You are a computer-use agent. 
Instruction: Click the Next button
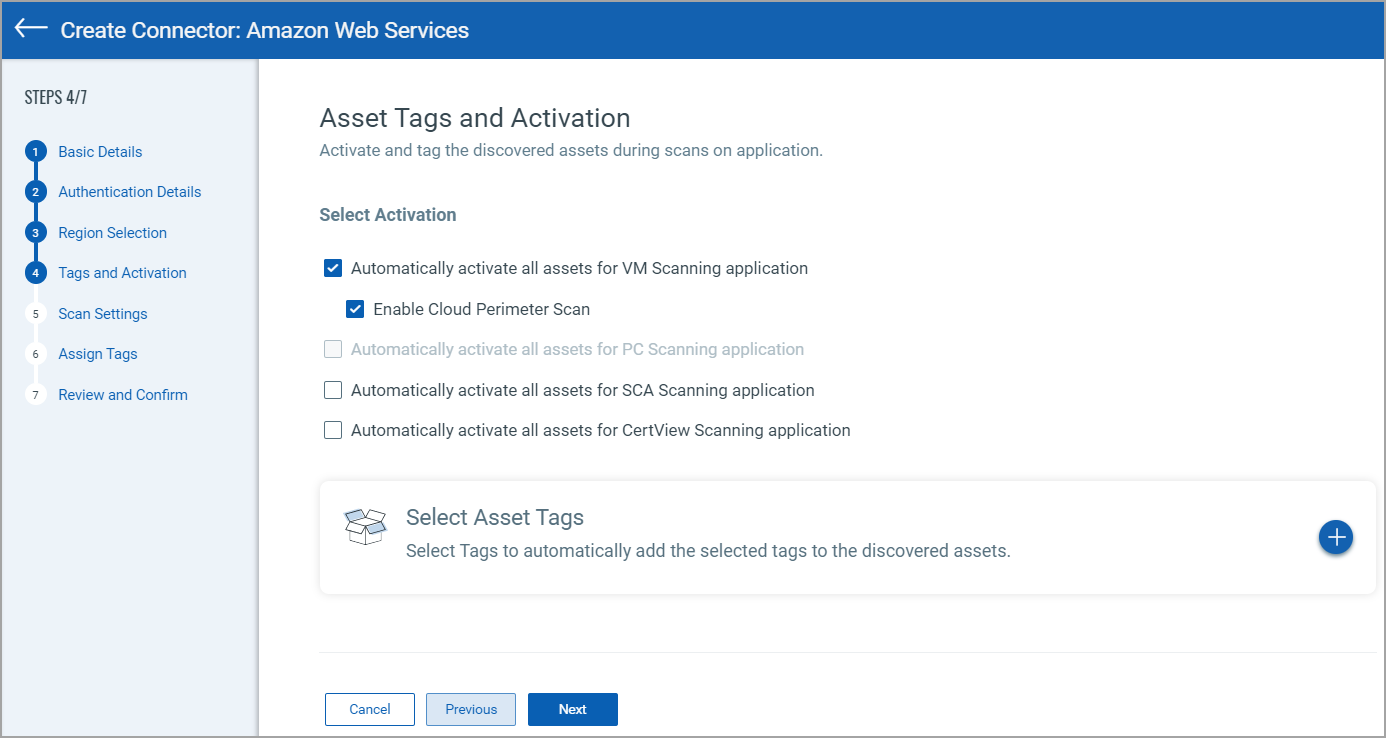(x=572, y=709)
